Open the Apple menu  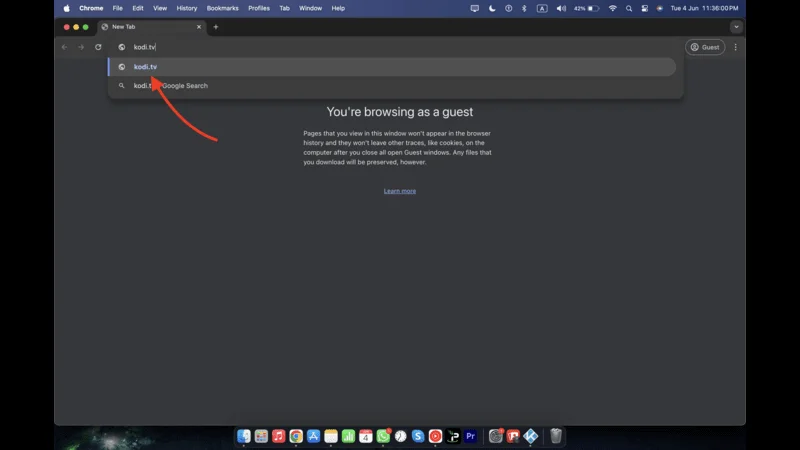66,8
